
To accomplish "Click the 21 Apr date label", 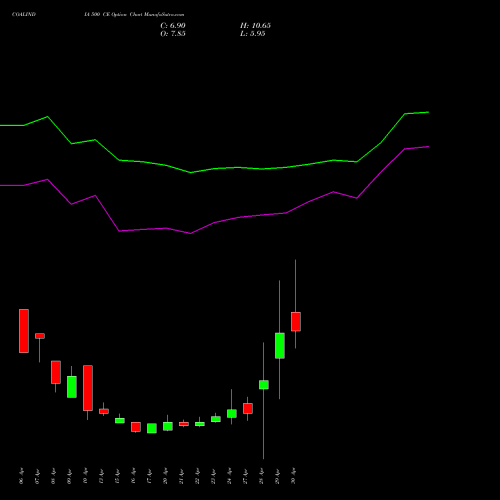I will (182, 476).
